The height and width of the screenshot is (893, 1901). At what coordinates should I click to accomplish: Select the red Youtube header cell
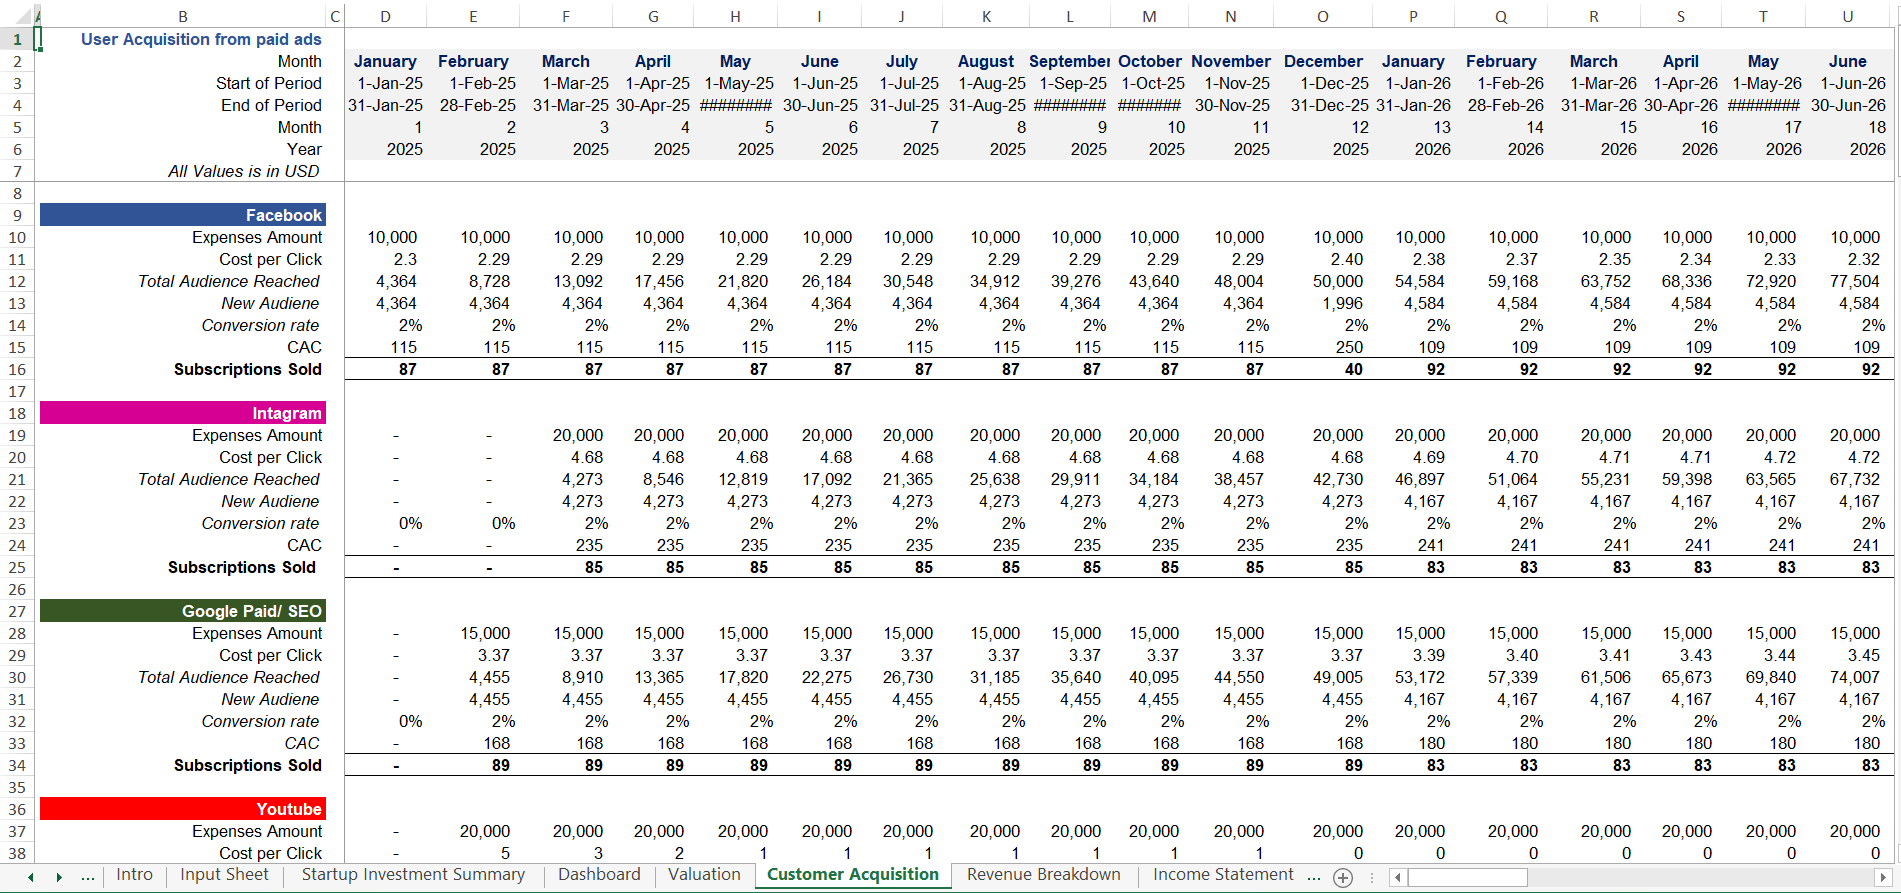click(x=183, y=809)
